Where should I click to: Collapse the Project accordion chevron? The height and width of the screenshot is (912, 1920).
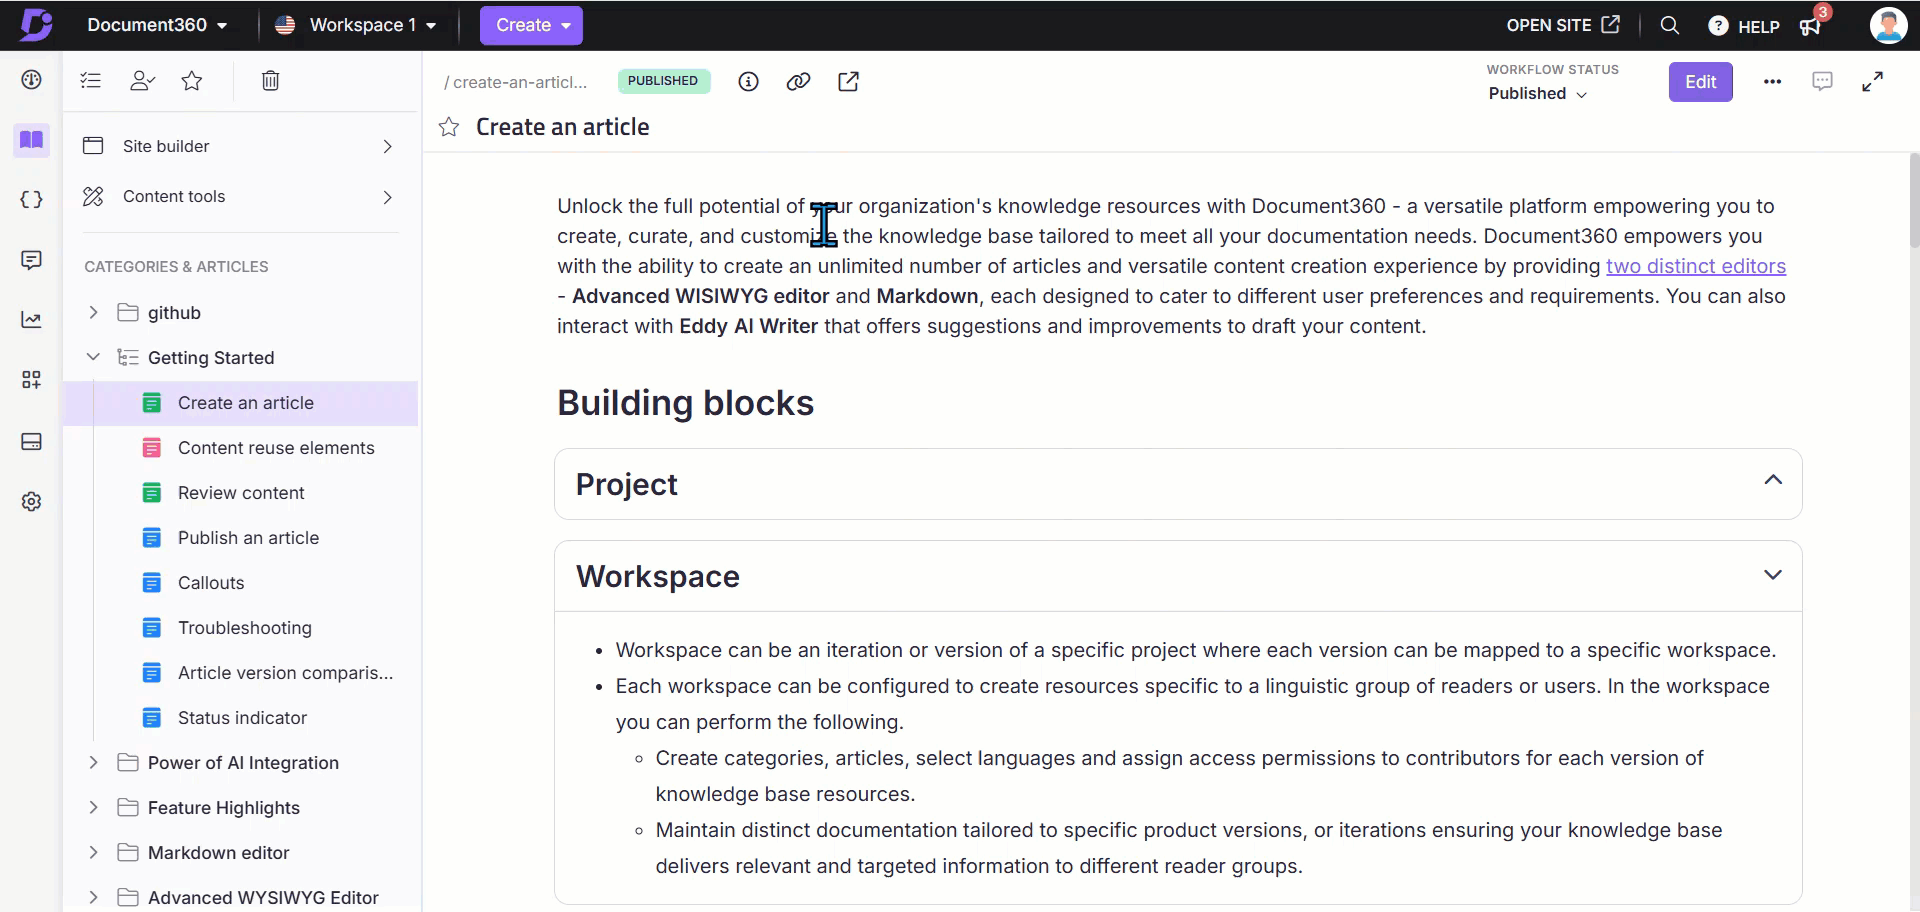[x=1772, y=480]
